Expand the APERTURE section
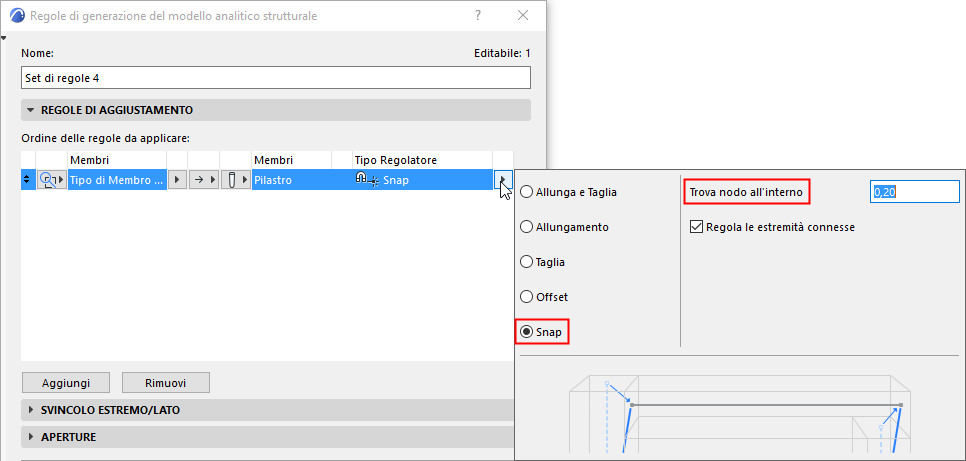Image resolution: width=966 pixels, height=461 pixels. click(x=268, y=437)
